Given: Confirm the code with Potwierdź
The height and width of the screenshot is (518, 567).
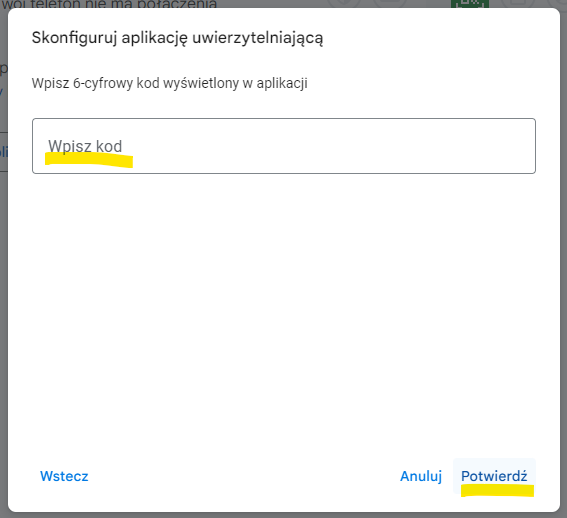Looking at the screenshot, I should point(494,476).
